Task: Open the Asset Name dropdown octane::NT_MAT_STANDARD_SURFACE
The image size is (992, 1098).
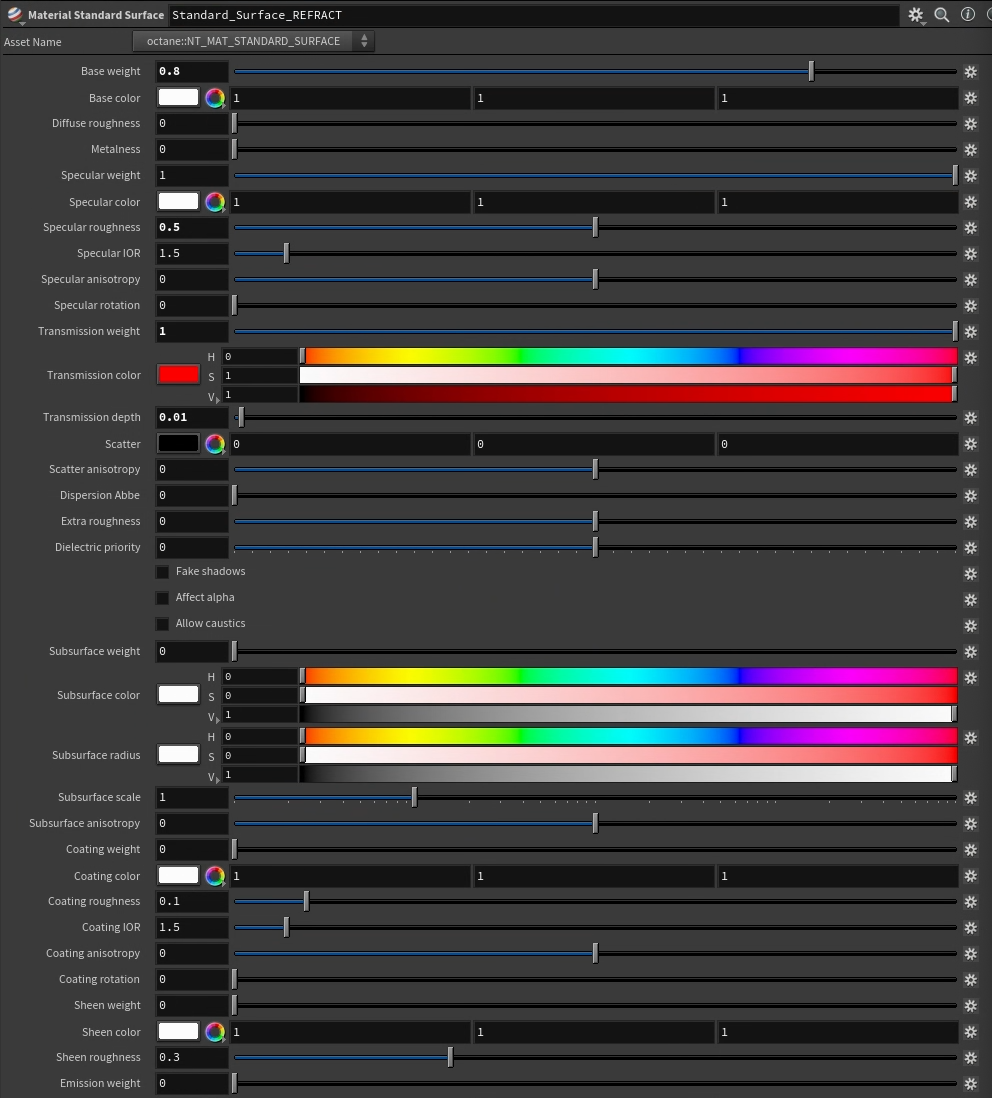Action: click(253, 41)
